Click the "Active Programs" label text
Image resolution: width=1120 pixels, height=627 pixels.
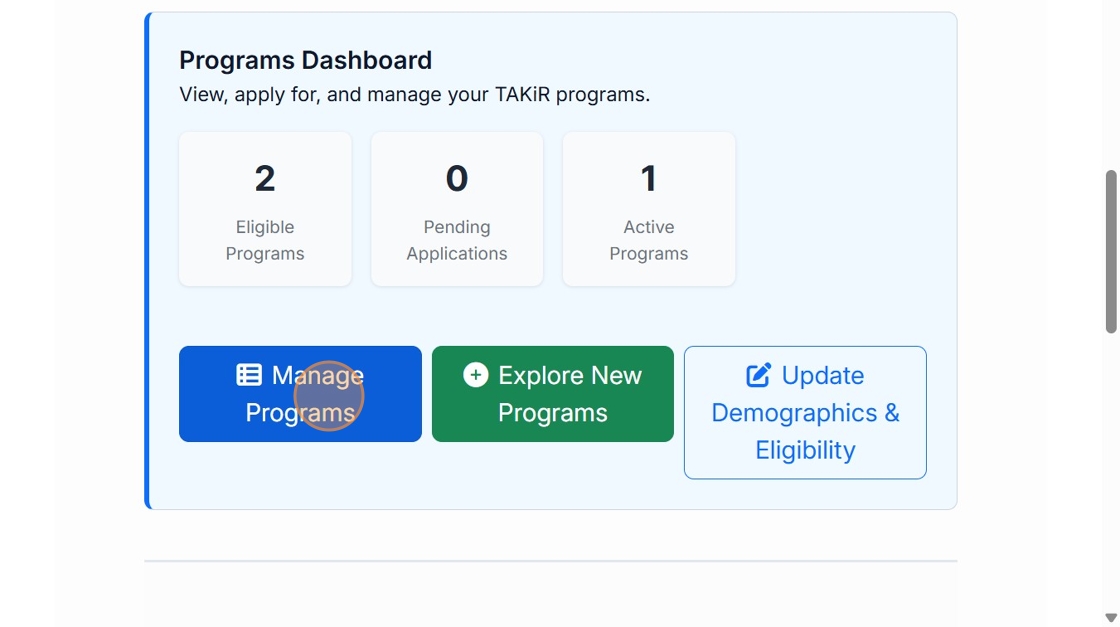coord(649,240)
